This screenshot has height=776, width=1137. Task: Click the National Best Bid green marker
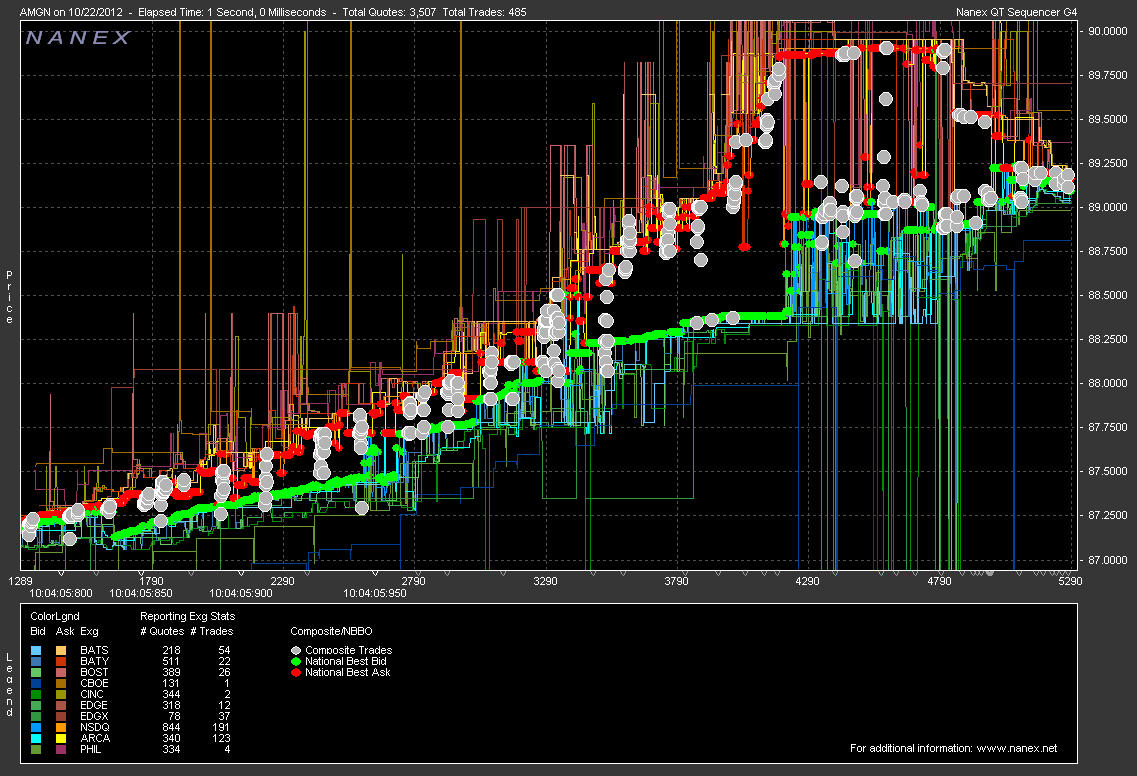tap(296, 661)
